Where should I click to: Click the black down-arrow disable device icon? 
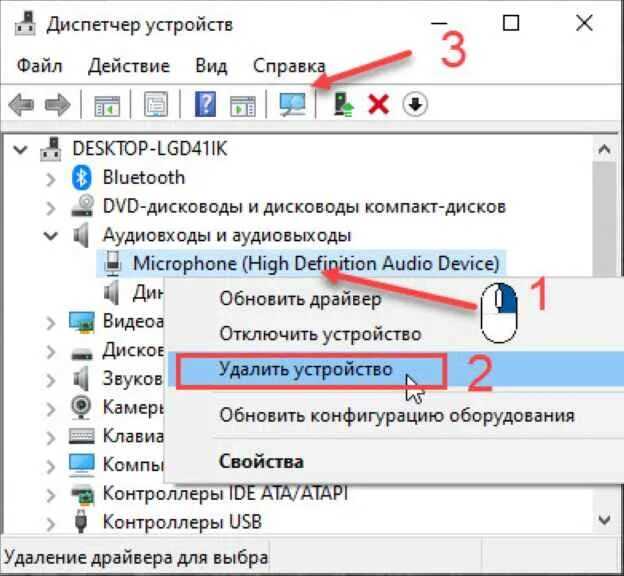pos(415,105)
